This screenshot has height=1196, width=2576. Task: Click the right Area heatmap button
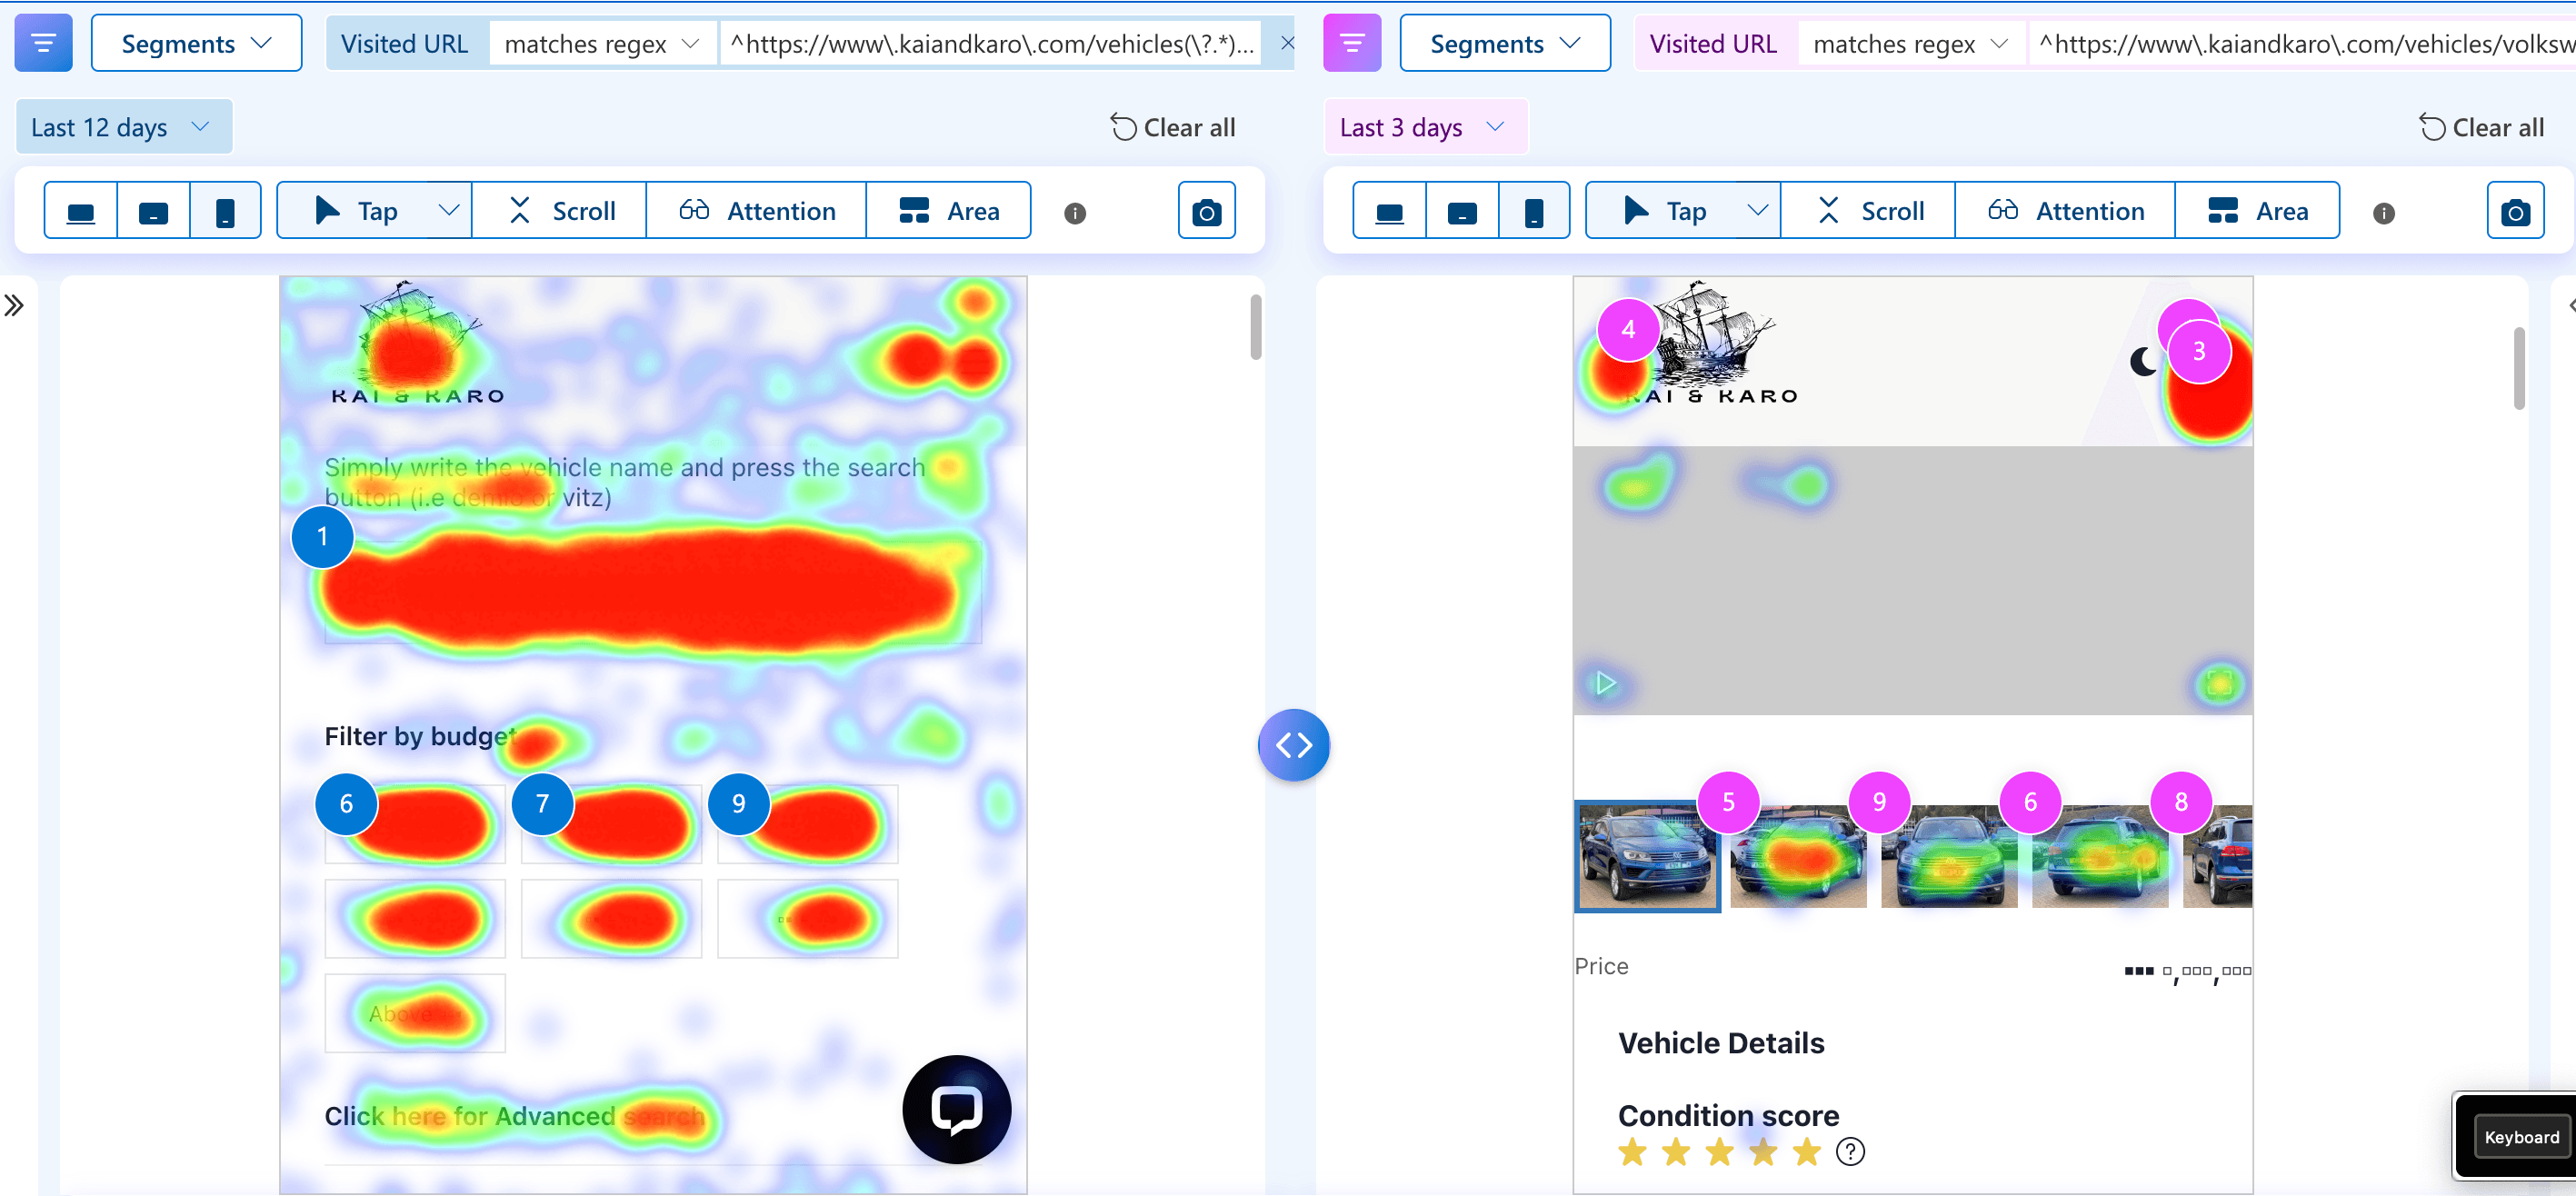point(2257,211)
